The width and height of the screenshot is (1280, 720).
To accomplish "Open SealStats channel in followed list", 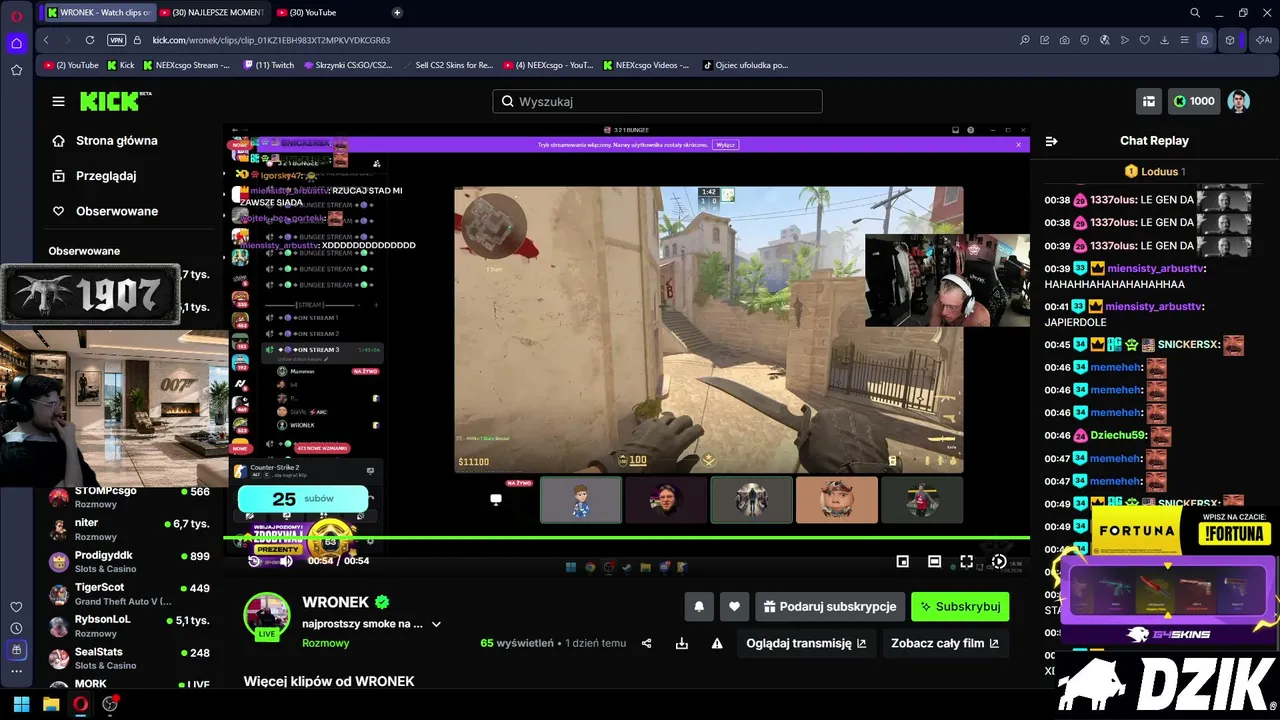I will coord(130,658).
